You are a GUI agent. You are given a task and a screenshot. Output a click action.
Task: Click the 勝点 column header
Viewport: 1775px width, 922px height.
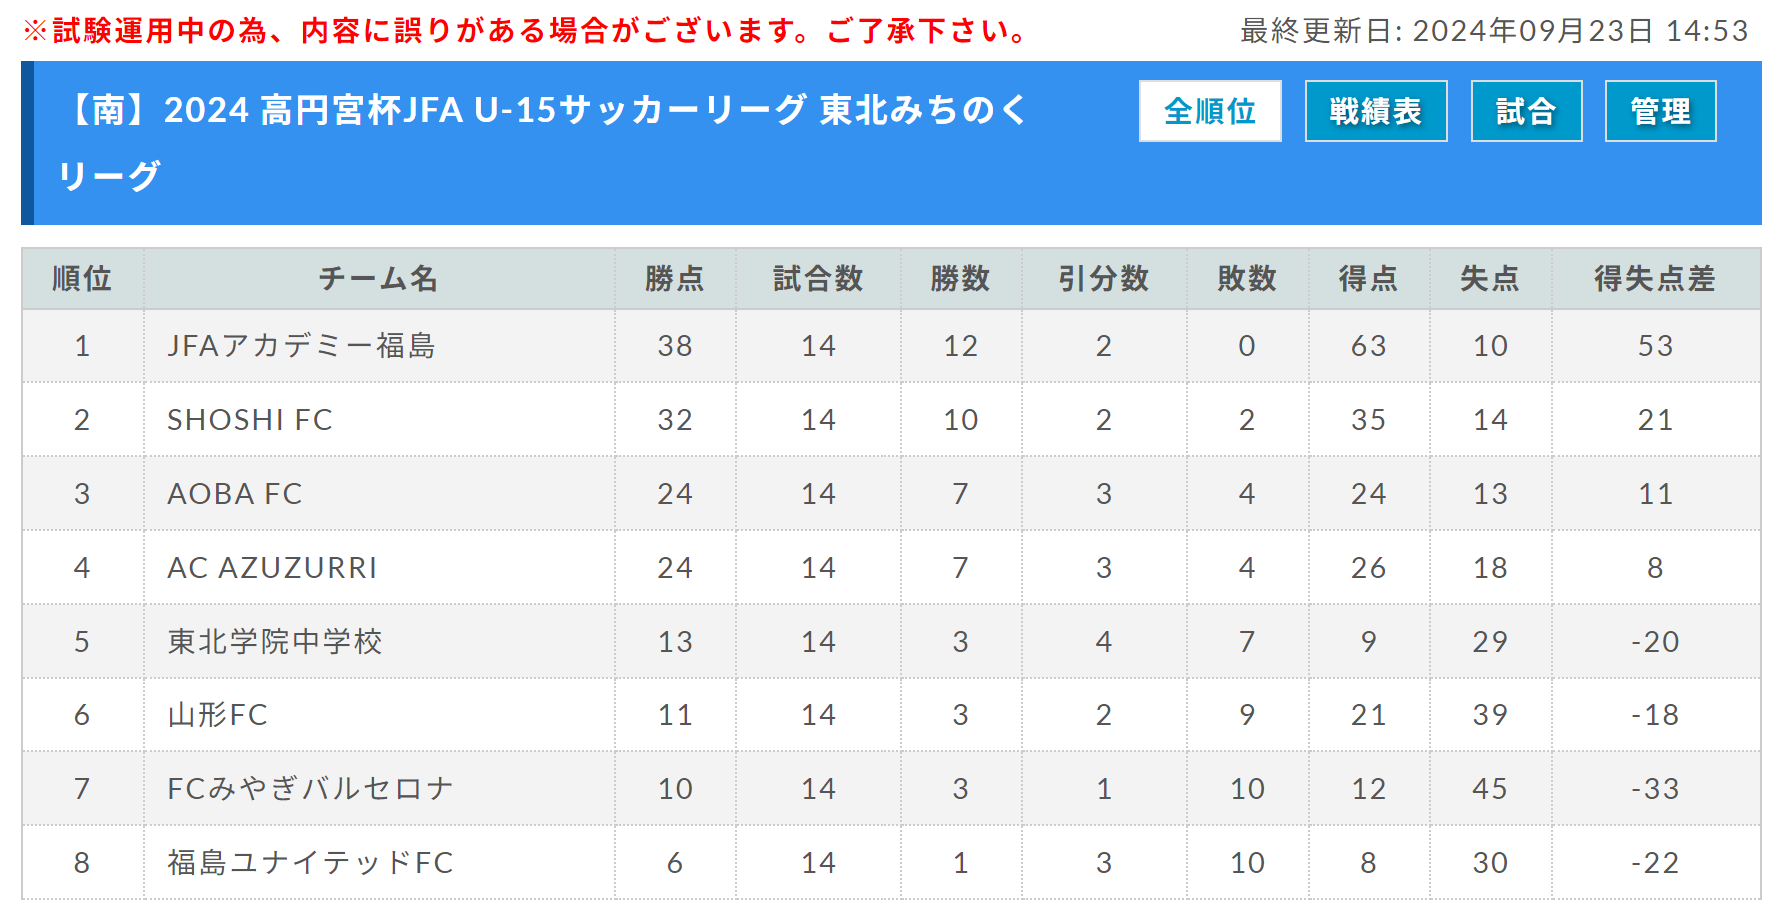pos(675,278)
